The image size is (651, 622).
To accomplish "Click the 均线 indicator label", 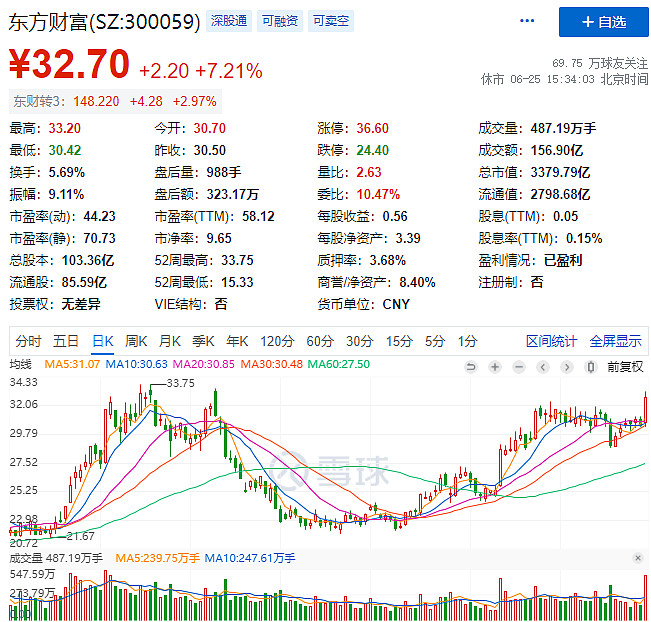I will (20, 364).
